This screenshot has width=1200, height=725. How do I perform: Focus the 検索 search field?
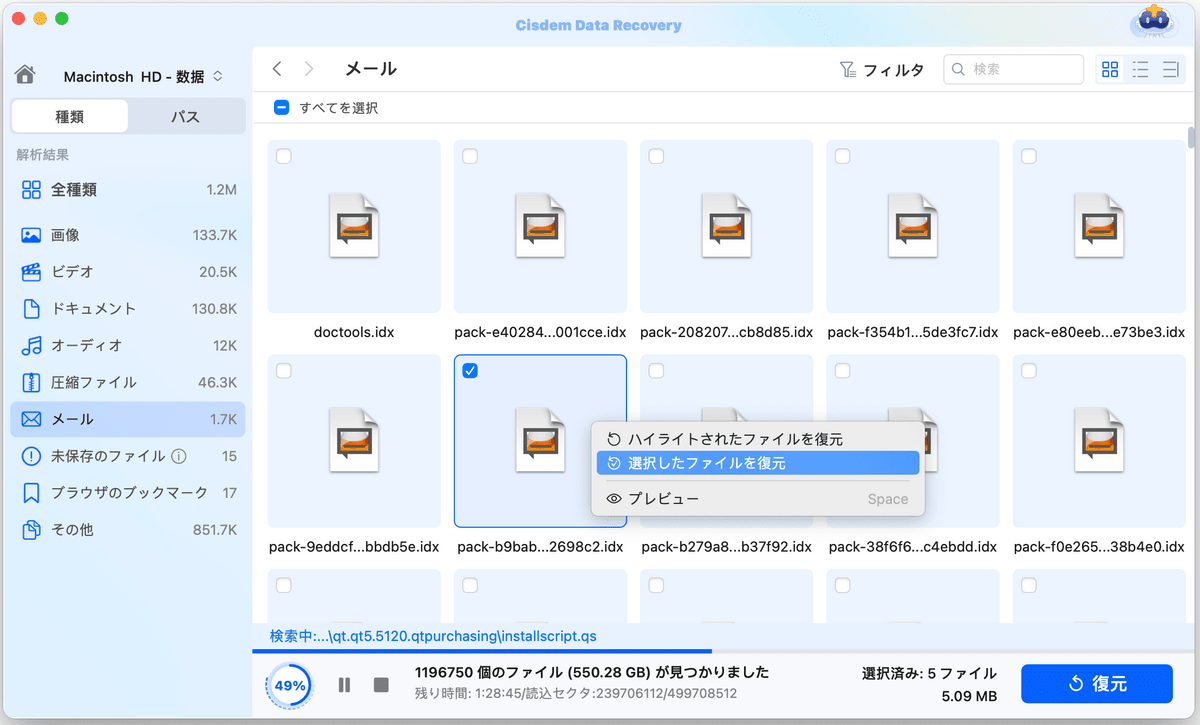(x=1014, y=69)
